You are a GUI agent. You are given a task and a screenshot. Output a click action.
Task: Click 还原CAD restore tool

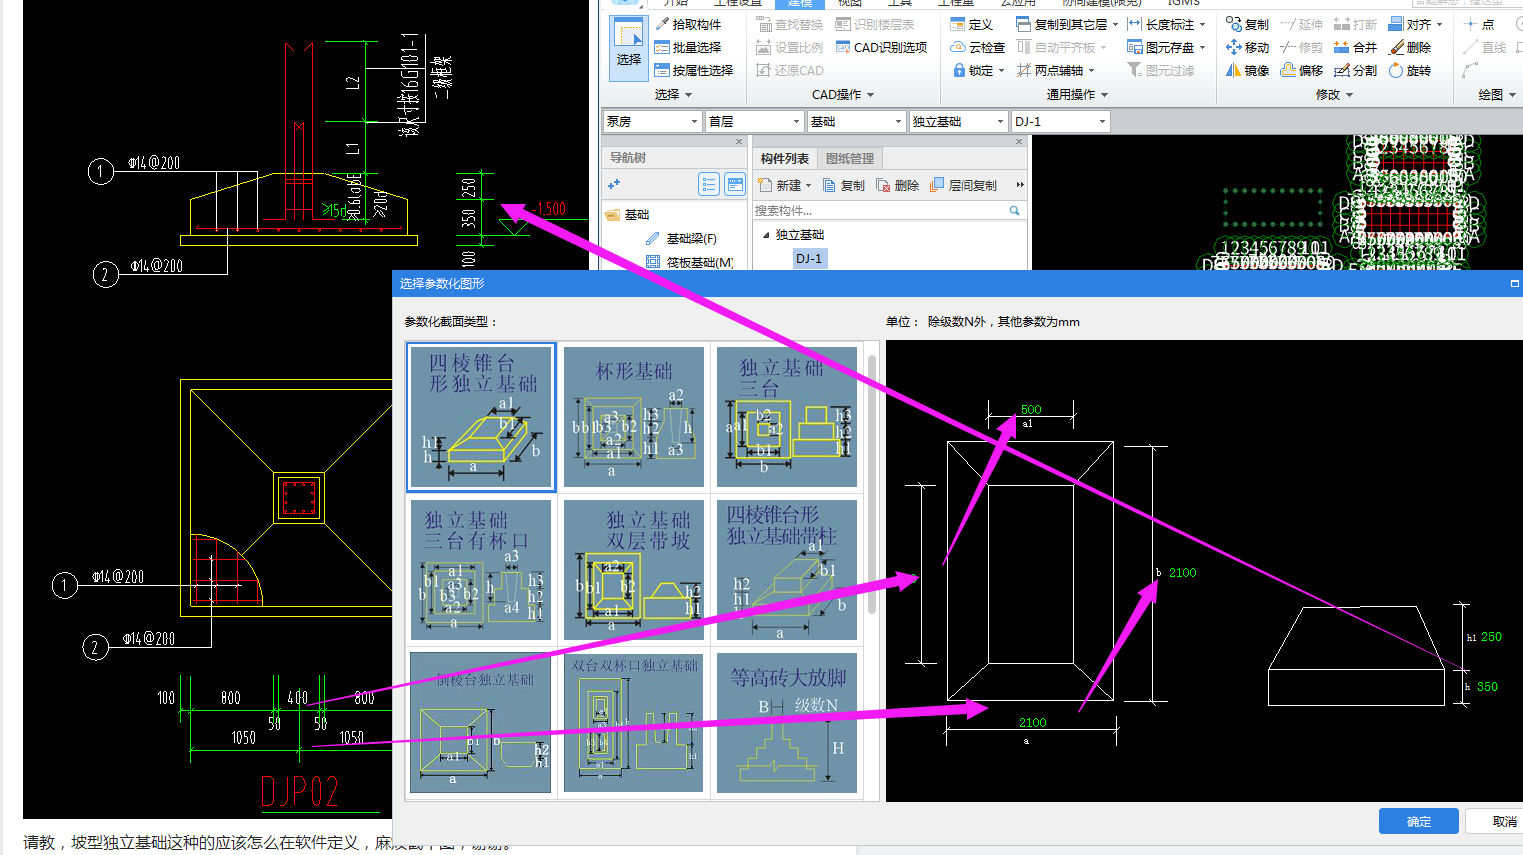point(790,70)
